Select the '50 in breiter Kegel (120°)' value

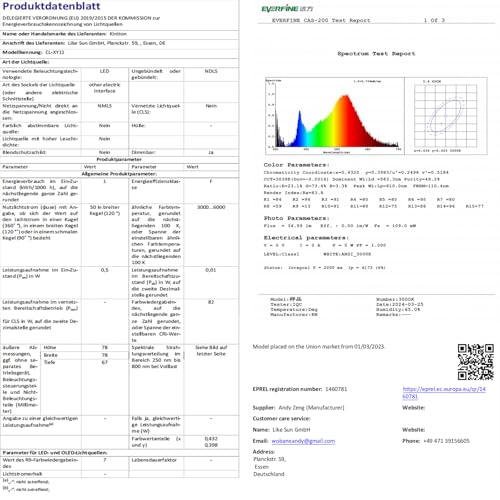[x=104, y=210]
